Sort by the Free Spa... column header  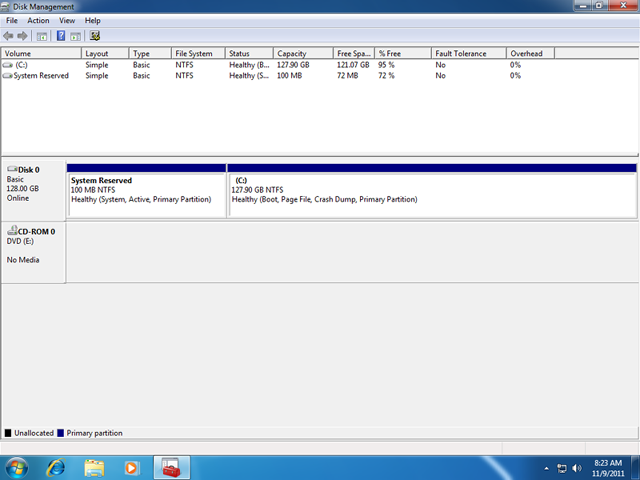click(x=354, y=53)
